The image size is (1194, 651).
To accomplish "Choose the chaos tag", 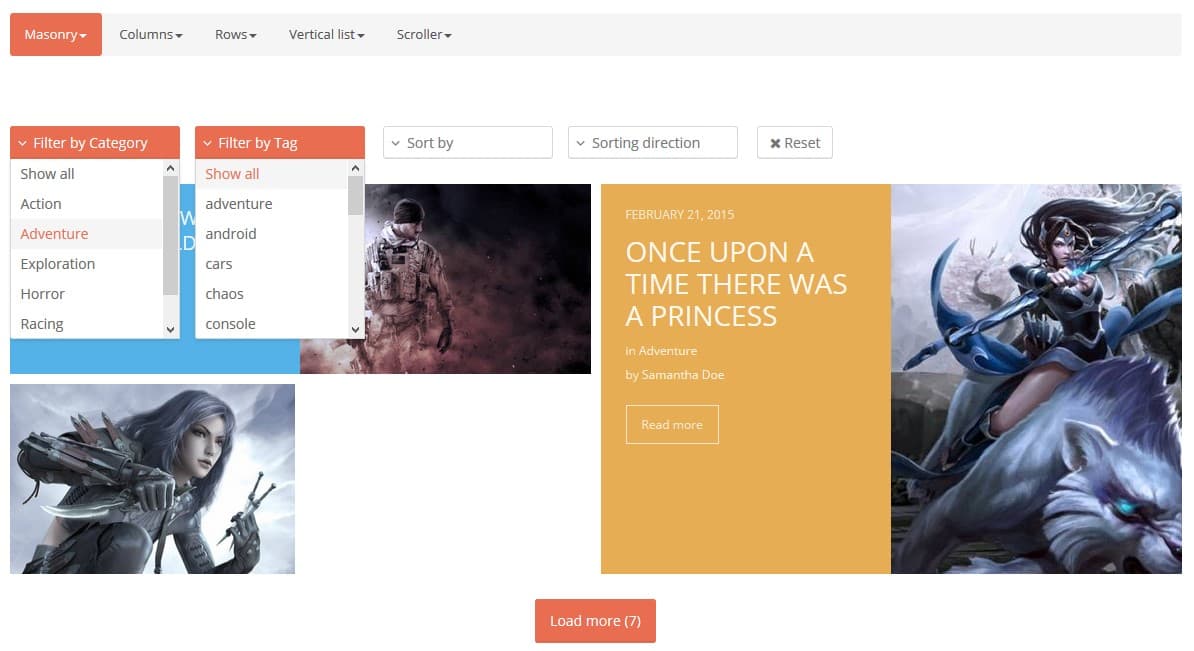I will coord(272,294).
